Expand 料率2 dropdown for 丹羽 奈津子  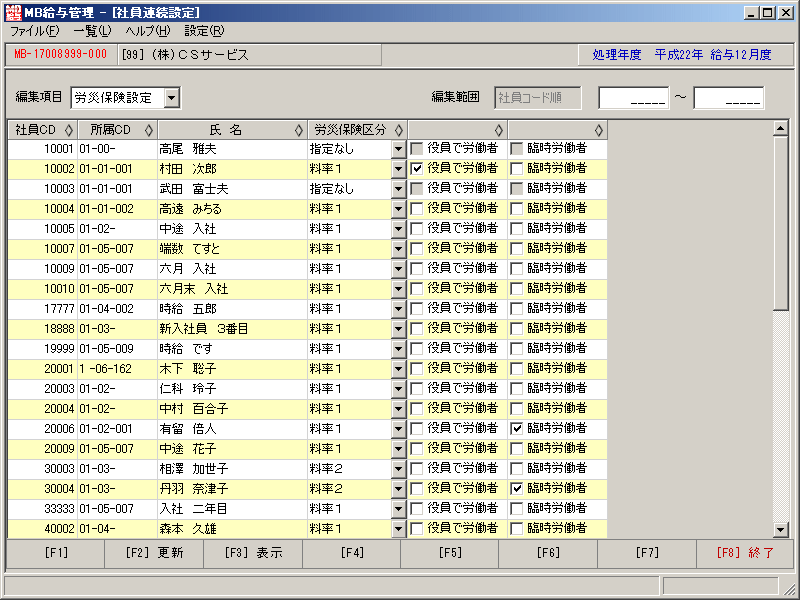(x=398, y=489)
